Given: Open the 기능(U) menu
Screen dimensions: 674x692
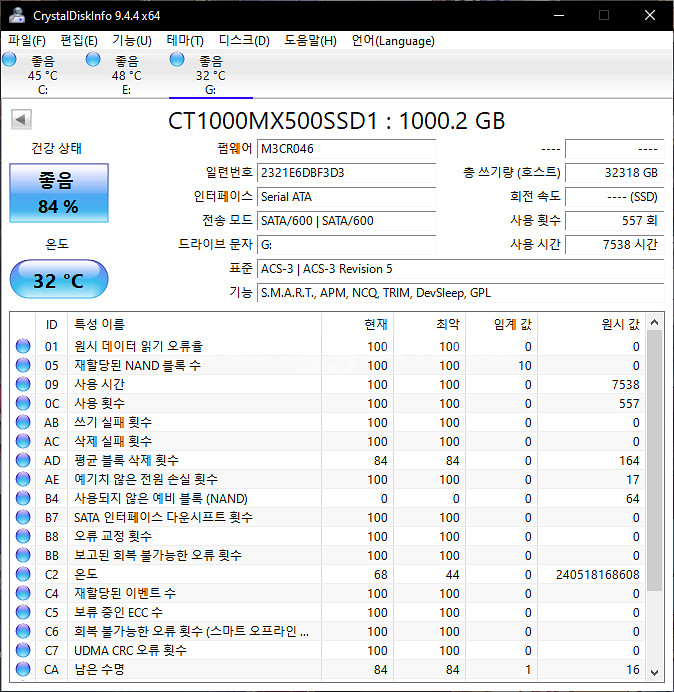Looking at the screenshot, I should pyautogui.click(x=132, y=41).
